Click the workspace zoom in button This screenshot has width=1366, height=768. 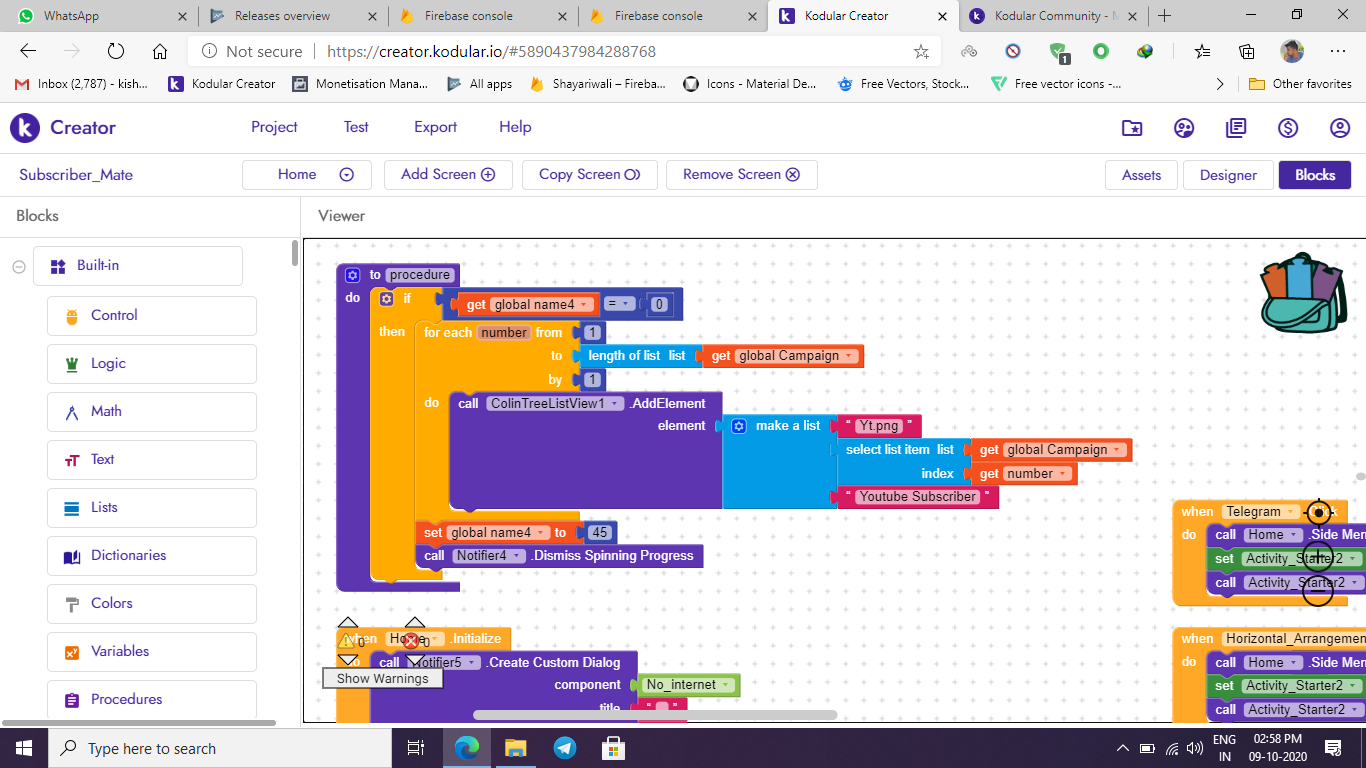click(x=1318, y=557)
